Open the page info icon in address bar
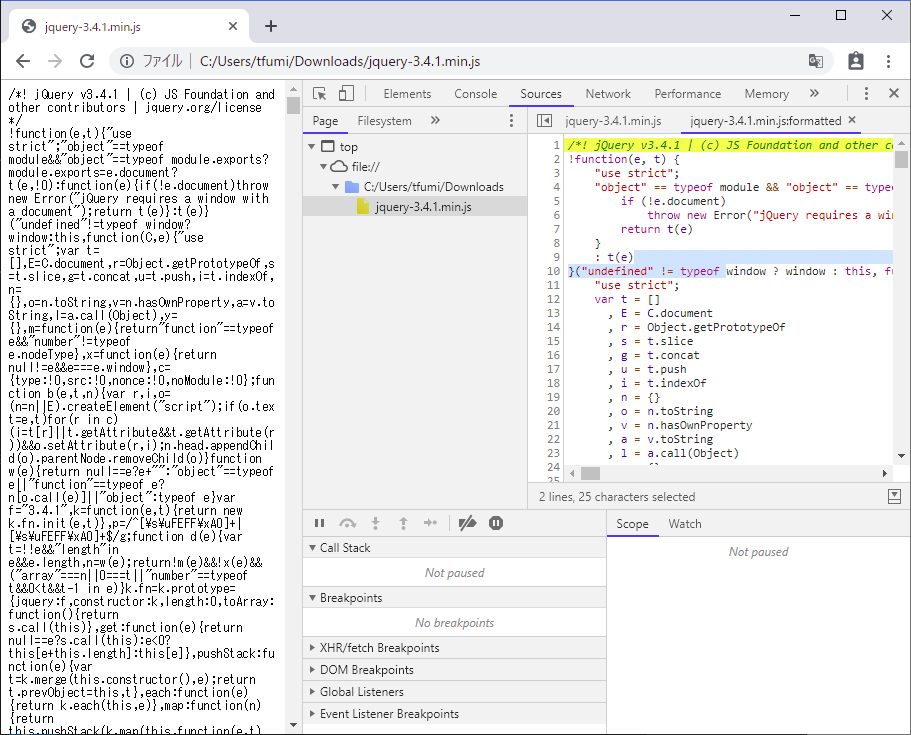Screen dimensions: 911x735 tap(127, 61)
